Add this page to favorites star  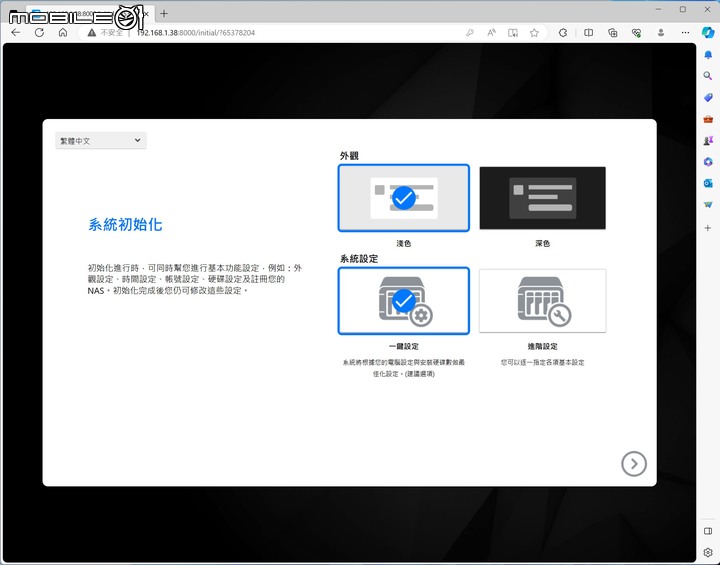[x=534, y=33]
